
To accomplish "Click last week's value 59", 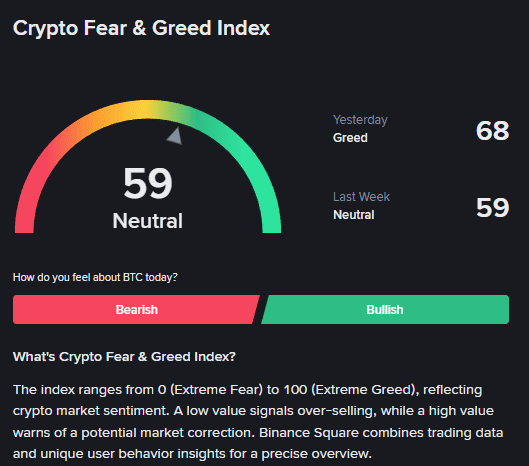I will click(x=492, y=208).
